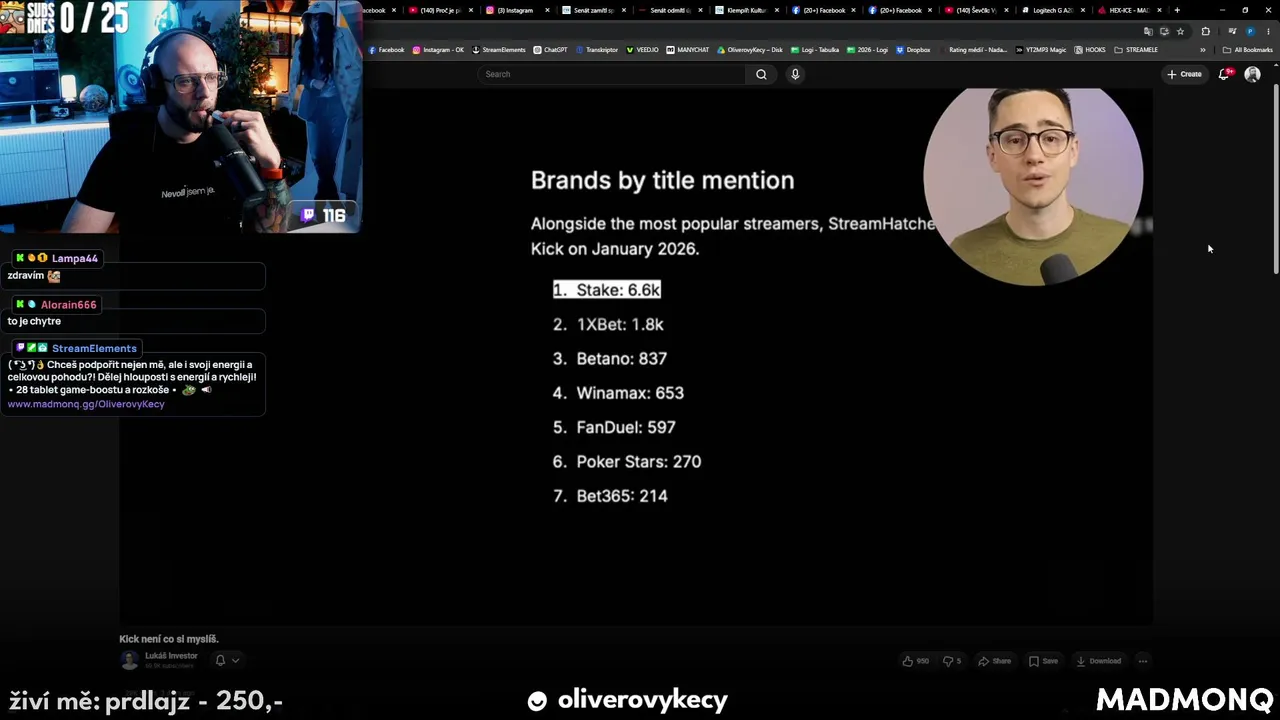
Task: Switch to the Klempíř Kultur tab
Action: tap(746, 10)
